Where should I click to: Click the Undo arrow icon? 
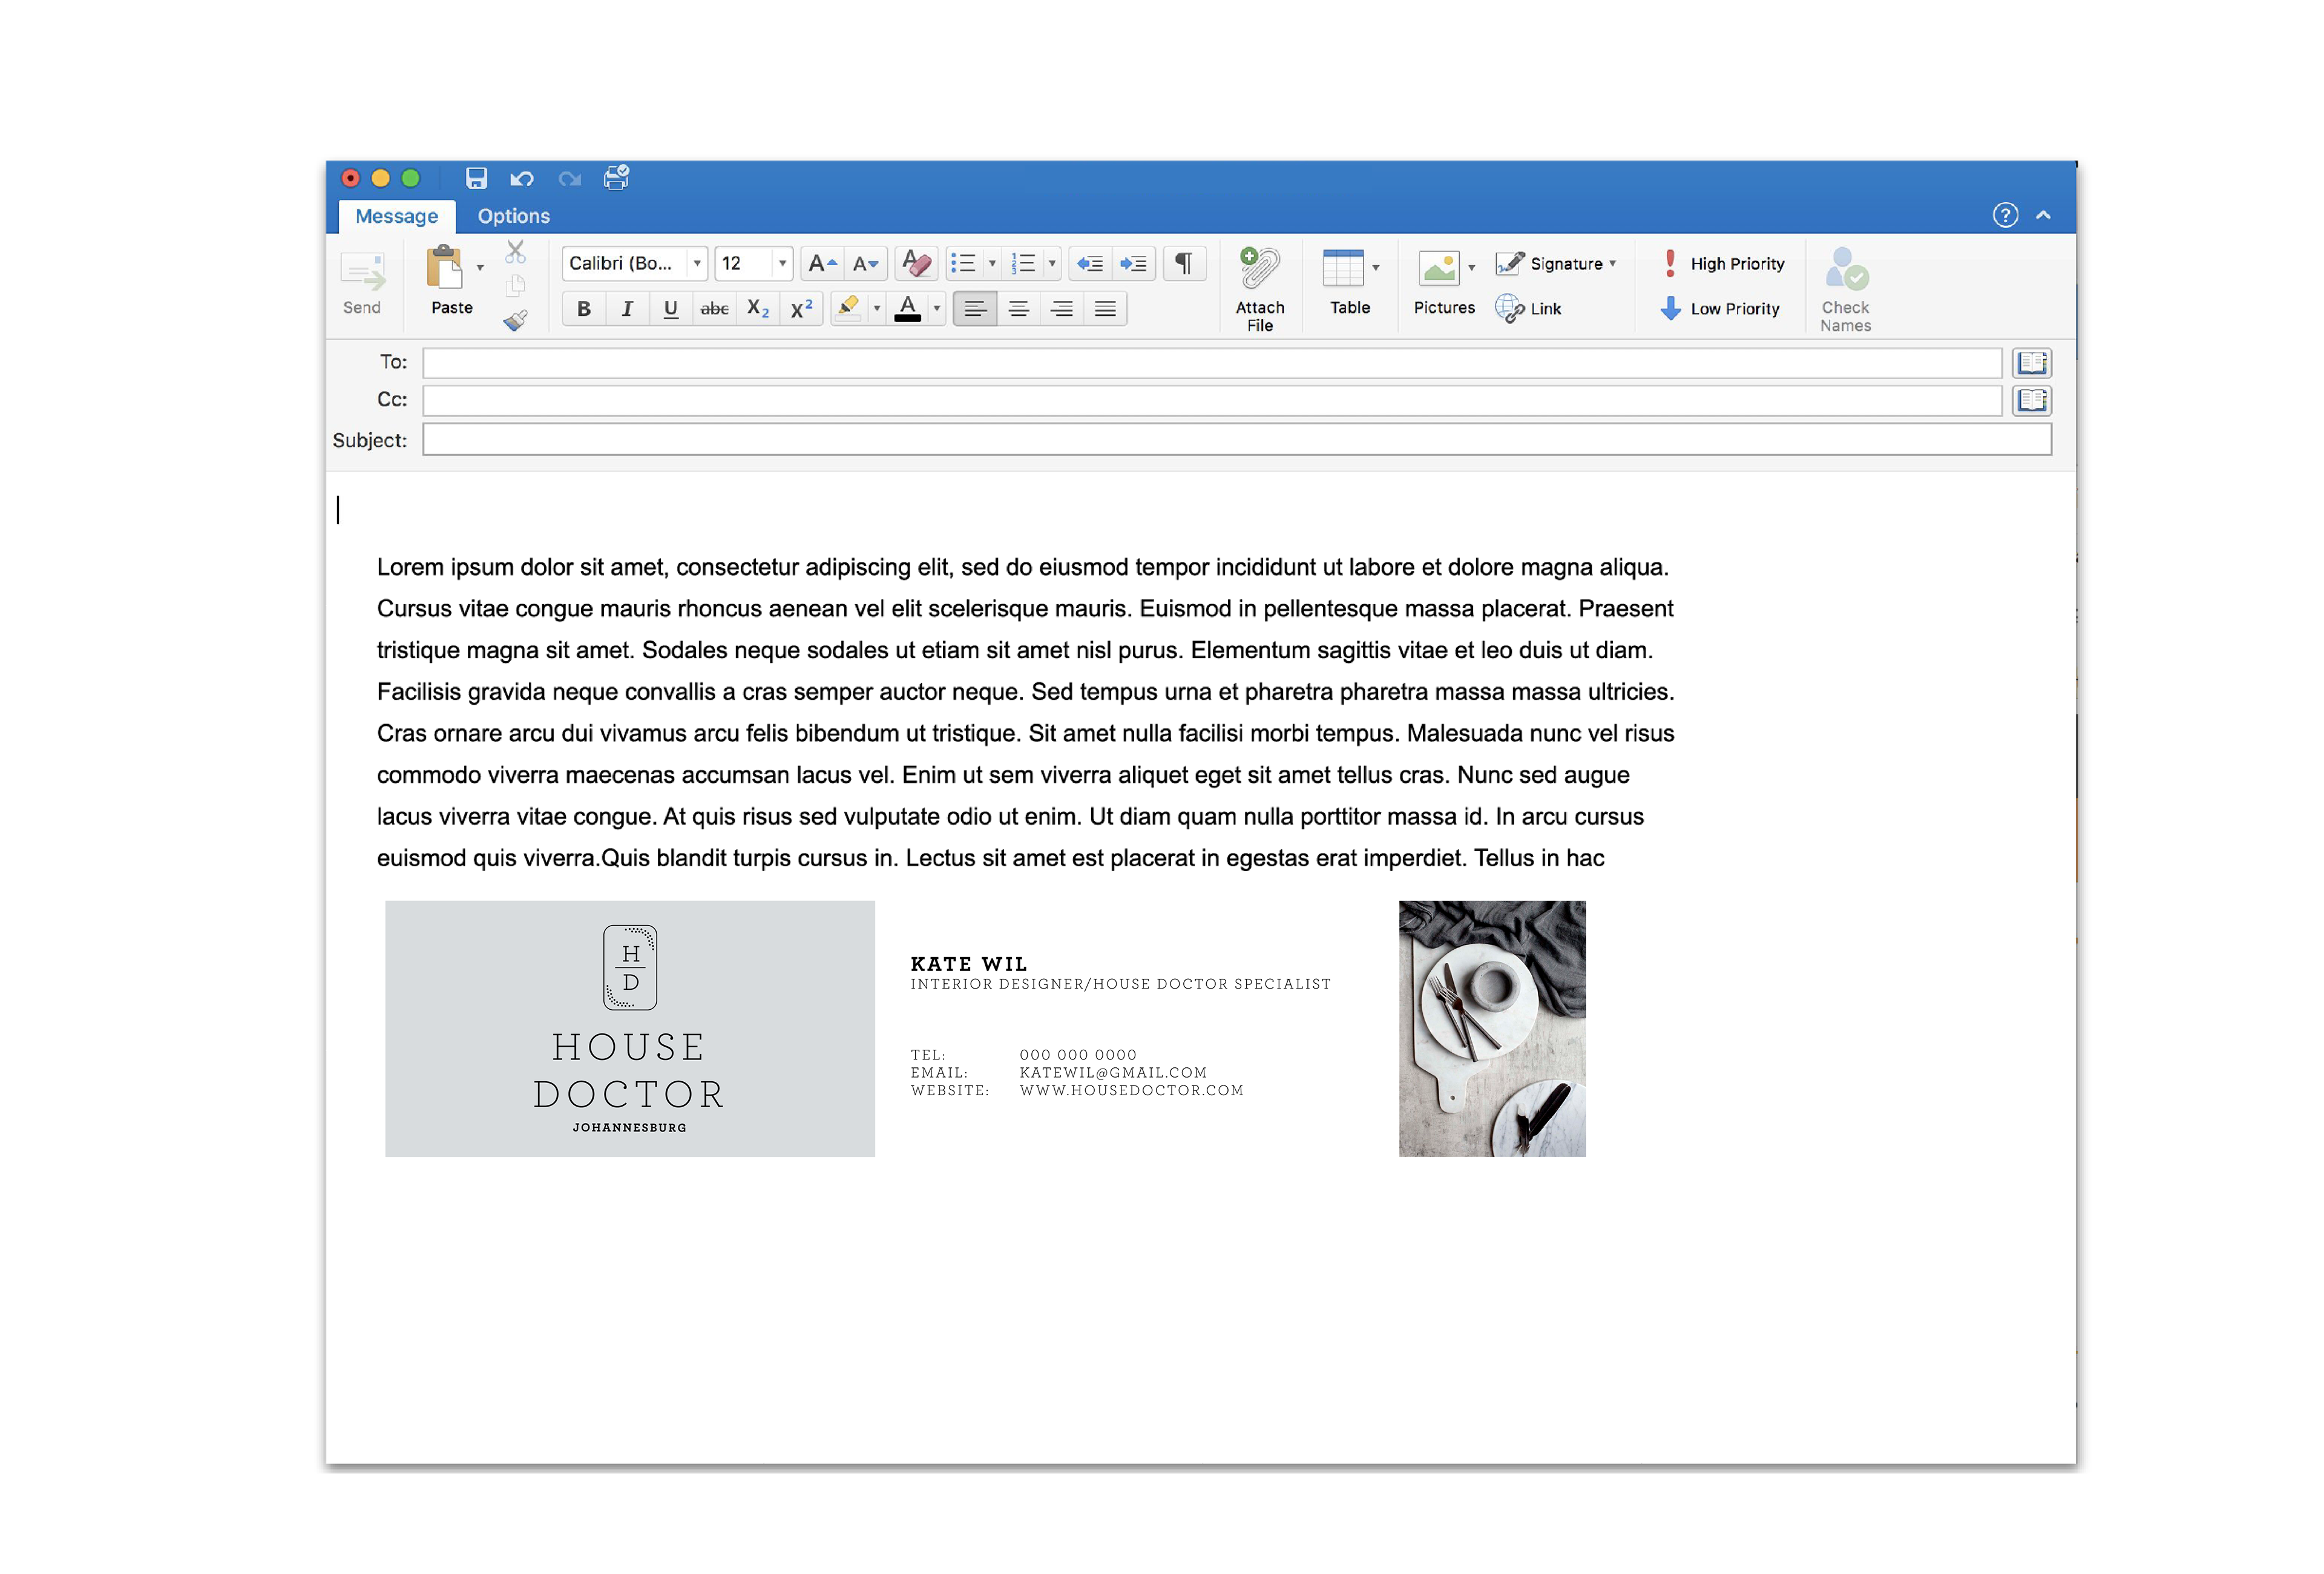(x=521, y=178)
